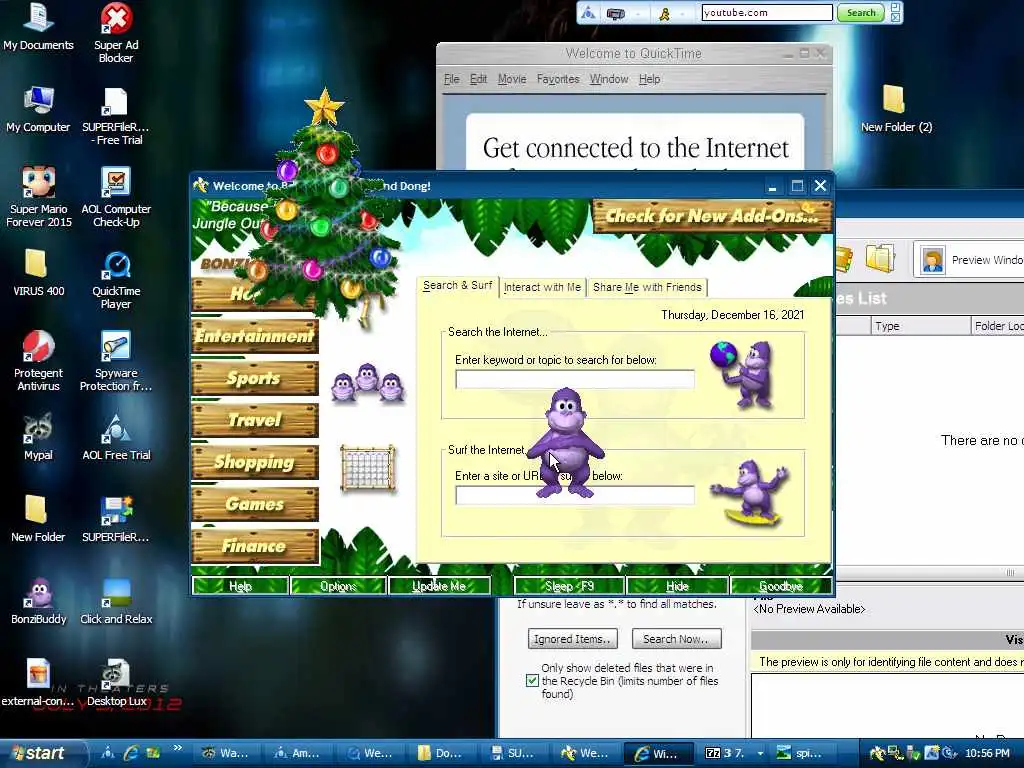Screen dimensions: 1024x768
Task: Select the Click and Relax desktop icon
Action: (116, 601)
